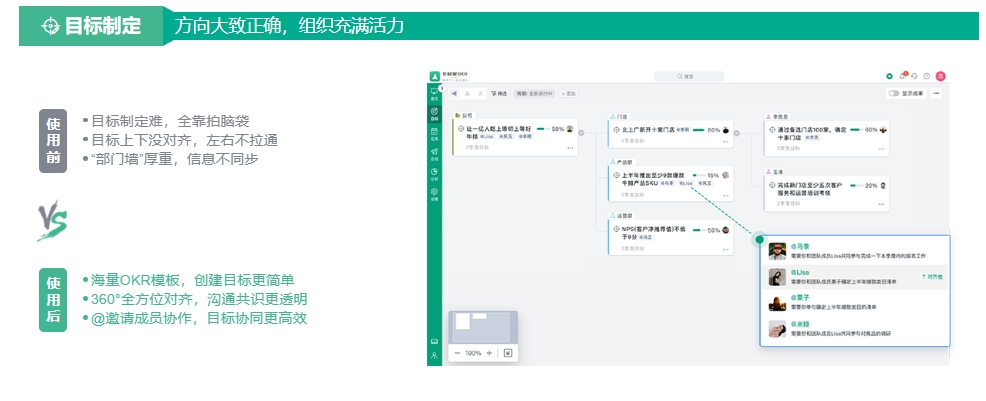986x401 pixels.
Task: Toggle the 显示成果 switch
Action: (893, 93)
